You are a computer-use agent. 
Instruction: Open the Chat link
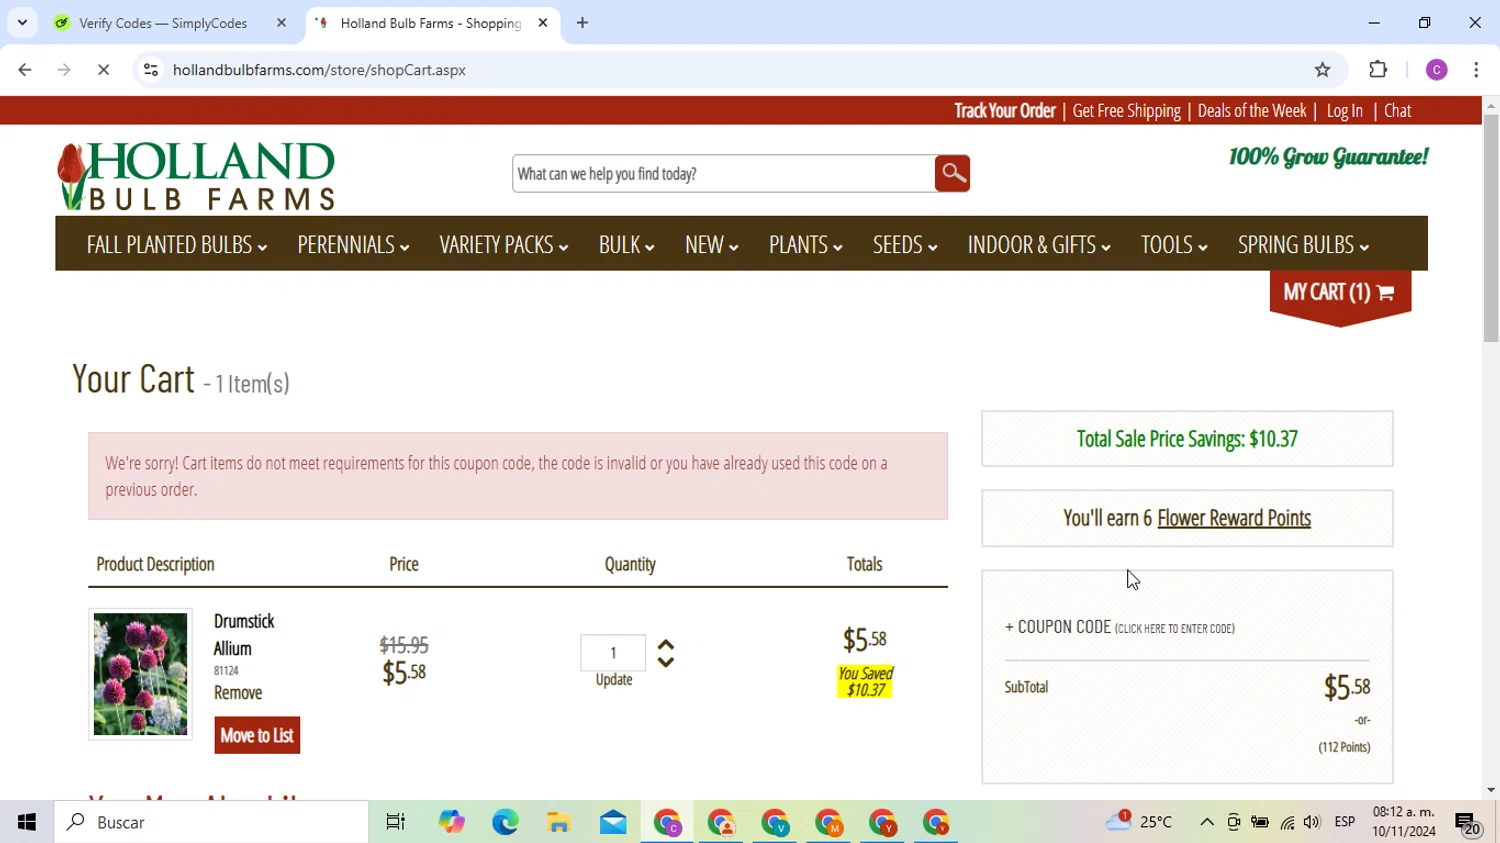point(1397,111)
